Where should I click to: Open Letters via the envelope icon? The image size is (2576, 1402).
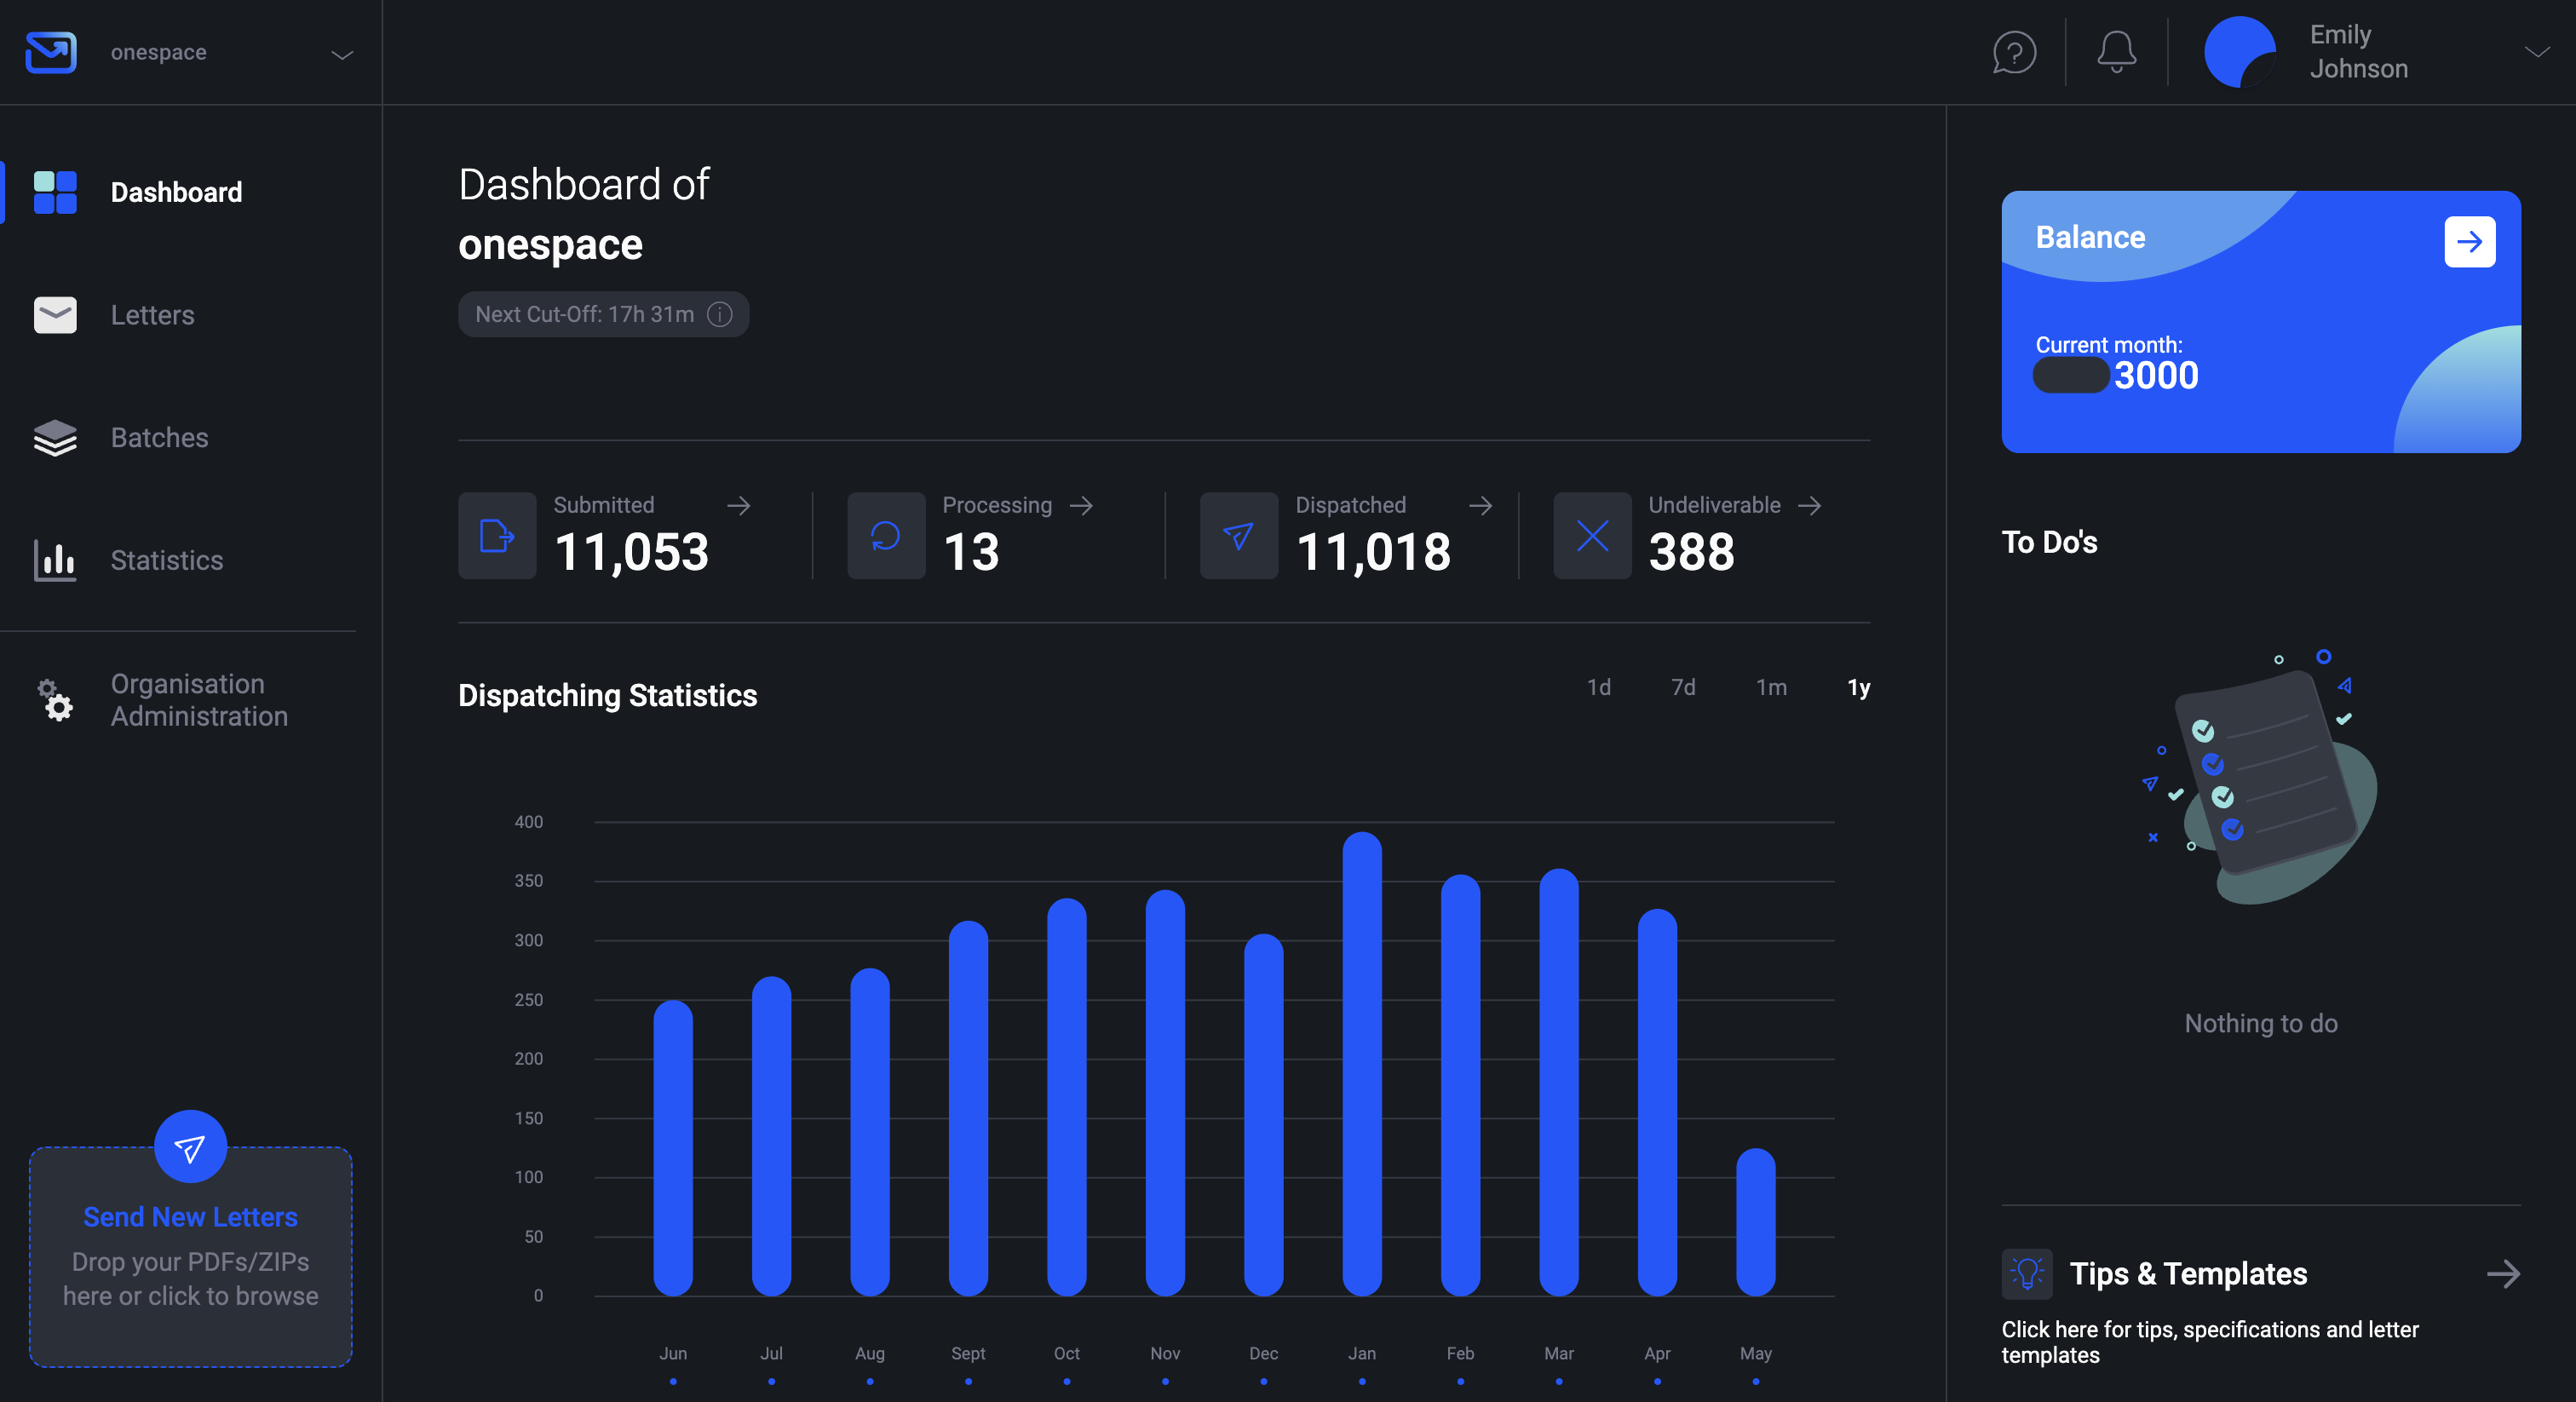(54, 315)
